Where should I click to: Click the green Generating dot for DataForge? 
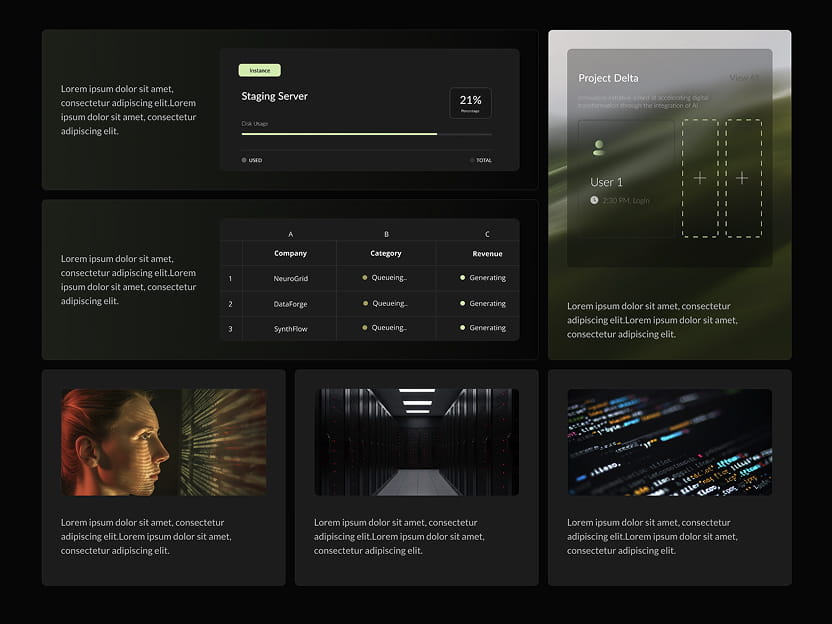click(x=462, y=303)
